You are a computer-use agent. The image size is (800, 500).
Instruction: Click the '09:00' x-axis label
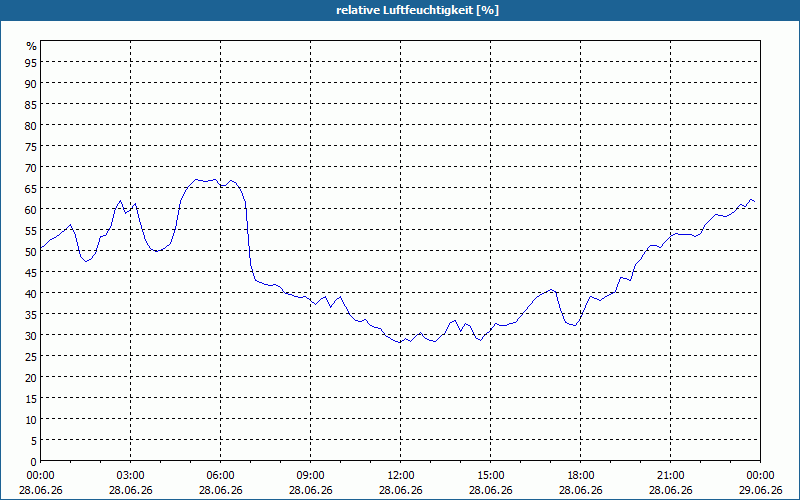coord(310,476)
